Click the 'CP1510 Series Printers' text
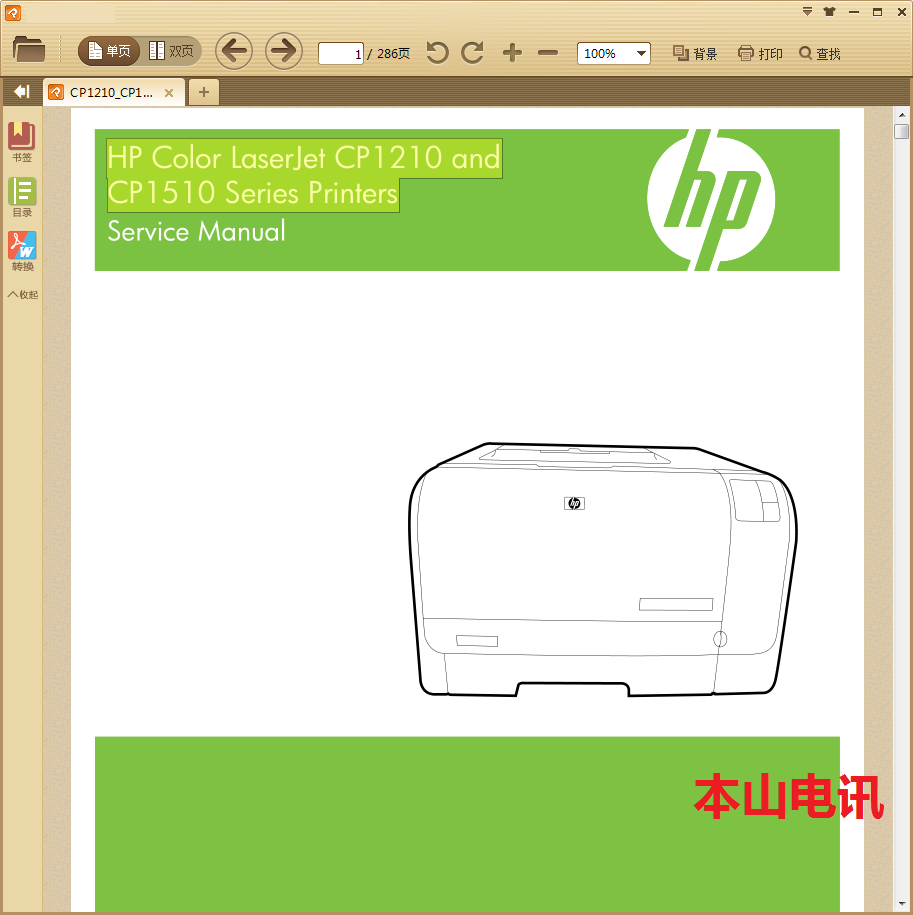The height and width of the screenshot is (915, 913). pyautogui.click(x=253, y=194)
